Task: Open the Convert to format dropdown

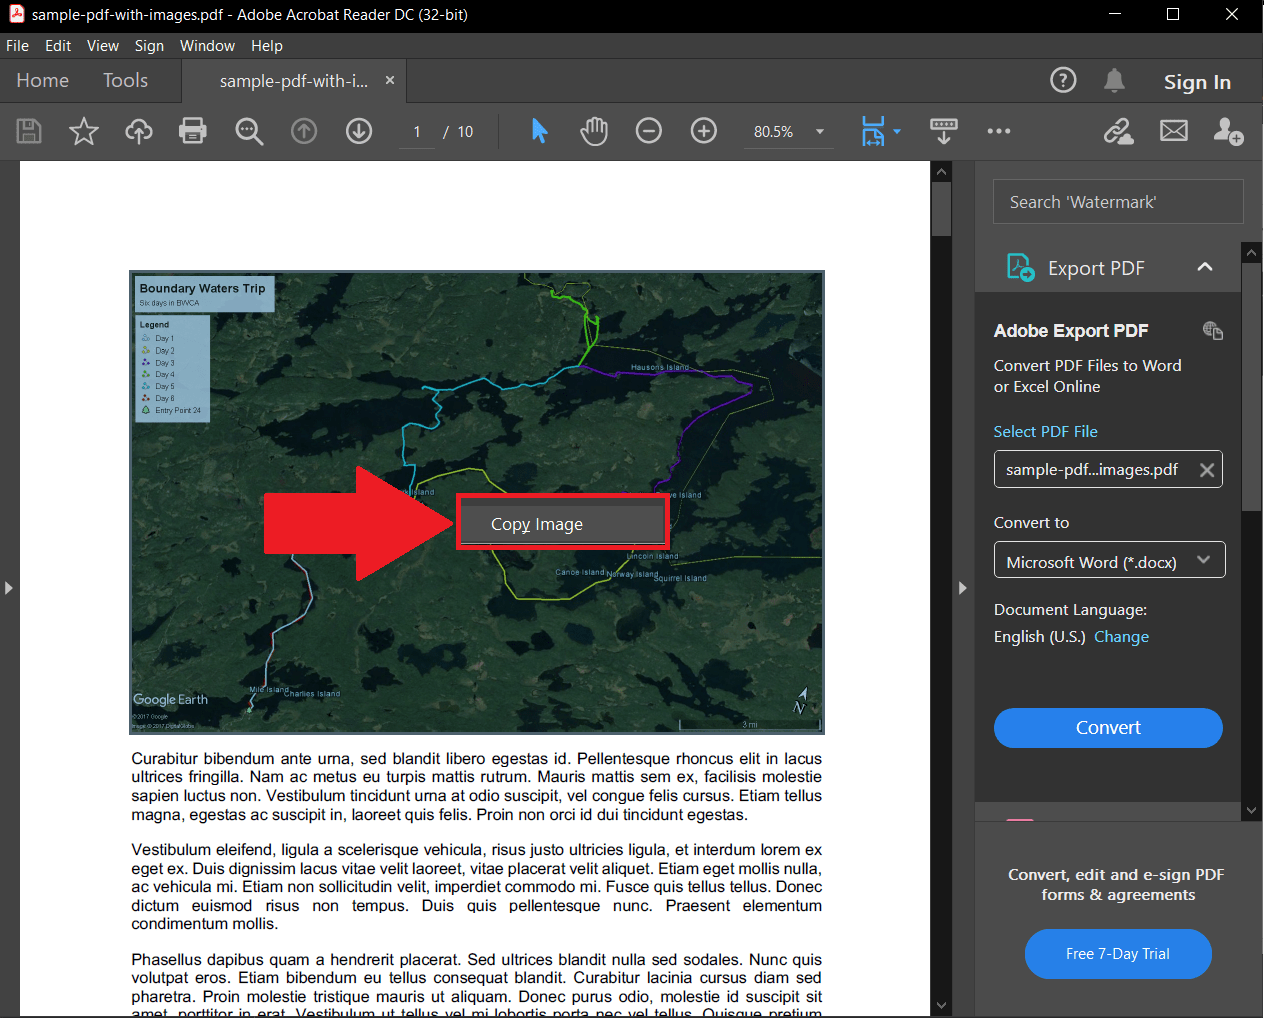Action: [1109, 560]
